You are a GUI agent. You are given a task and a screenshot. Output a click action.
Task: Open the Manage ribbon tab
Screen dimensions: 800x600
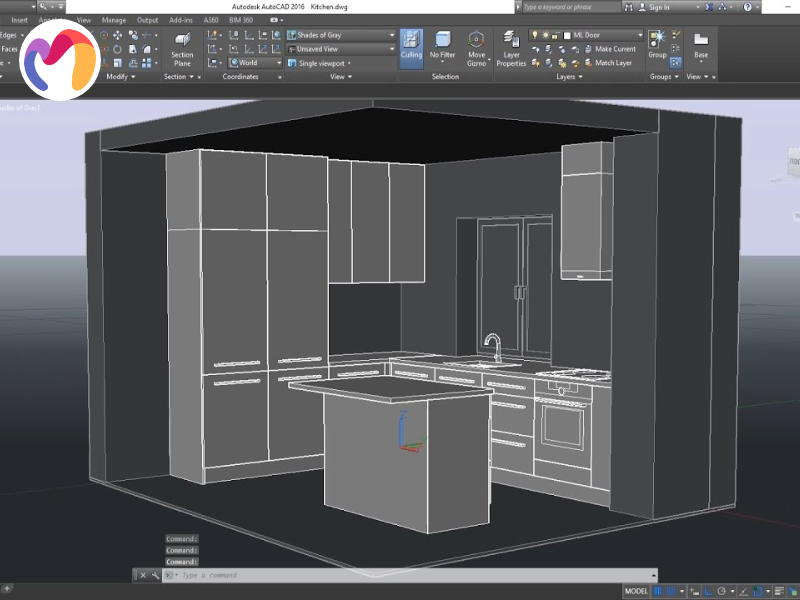[114, 20]
